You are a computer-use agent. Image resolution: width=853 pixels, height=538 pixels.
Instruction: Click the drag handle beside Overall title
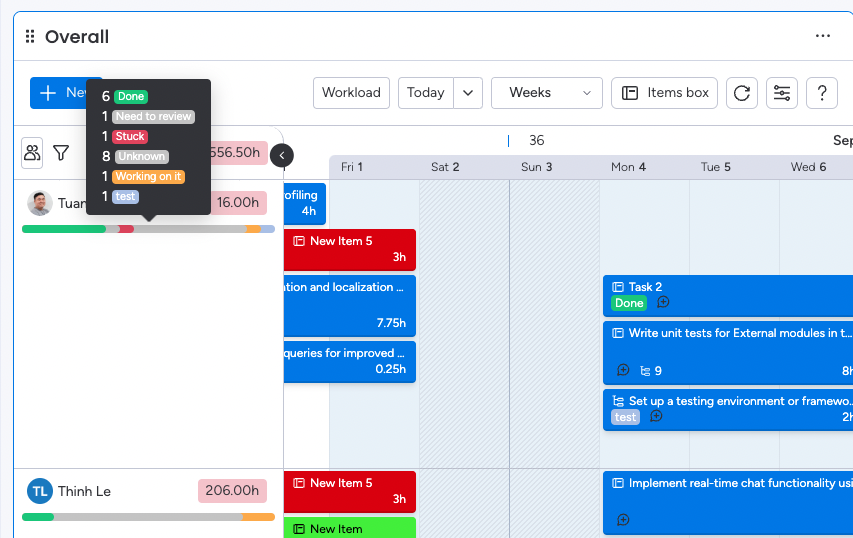tap(30, 37)
